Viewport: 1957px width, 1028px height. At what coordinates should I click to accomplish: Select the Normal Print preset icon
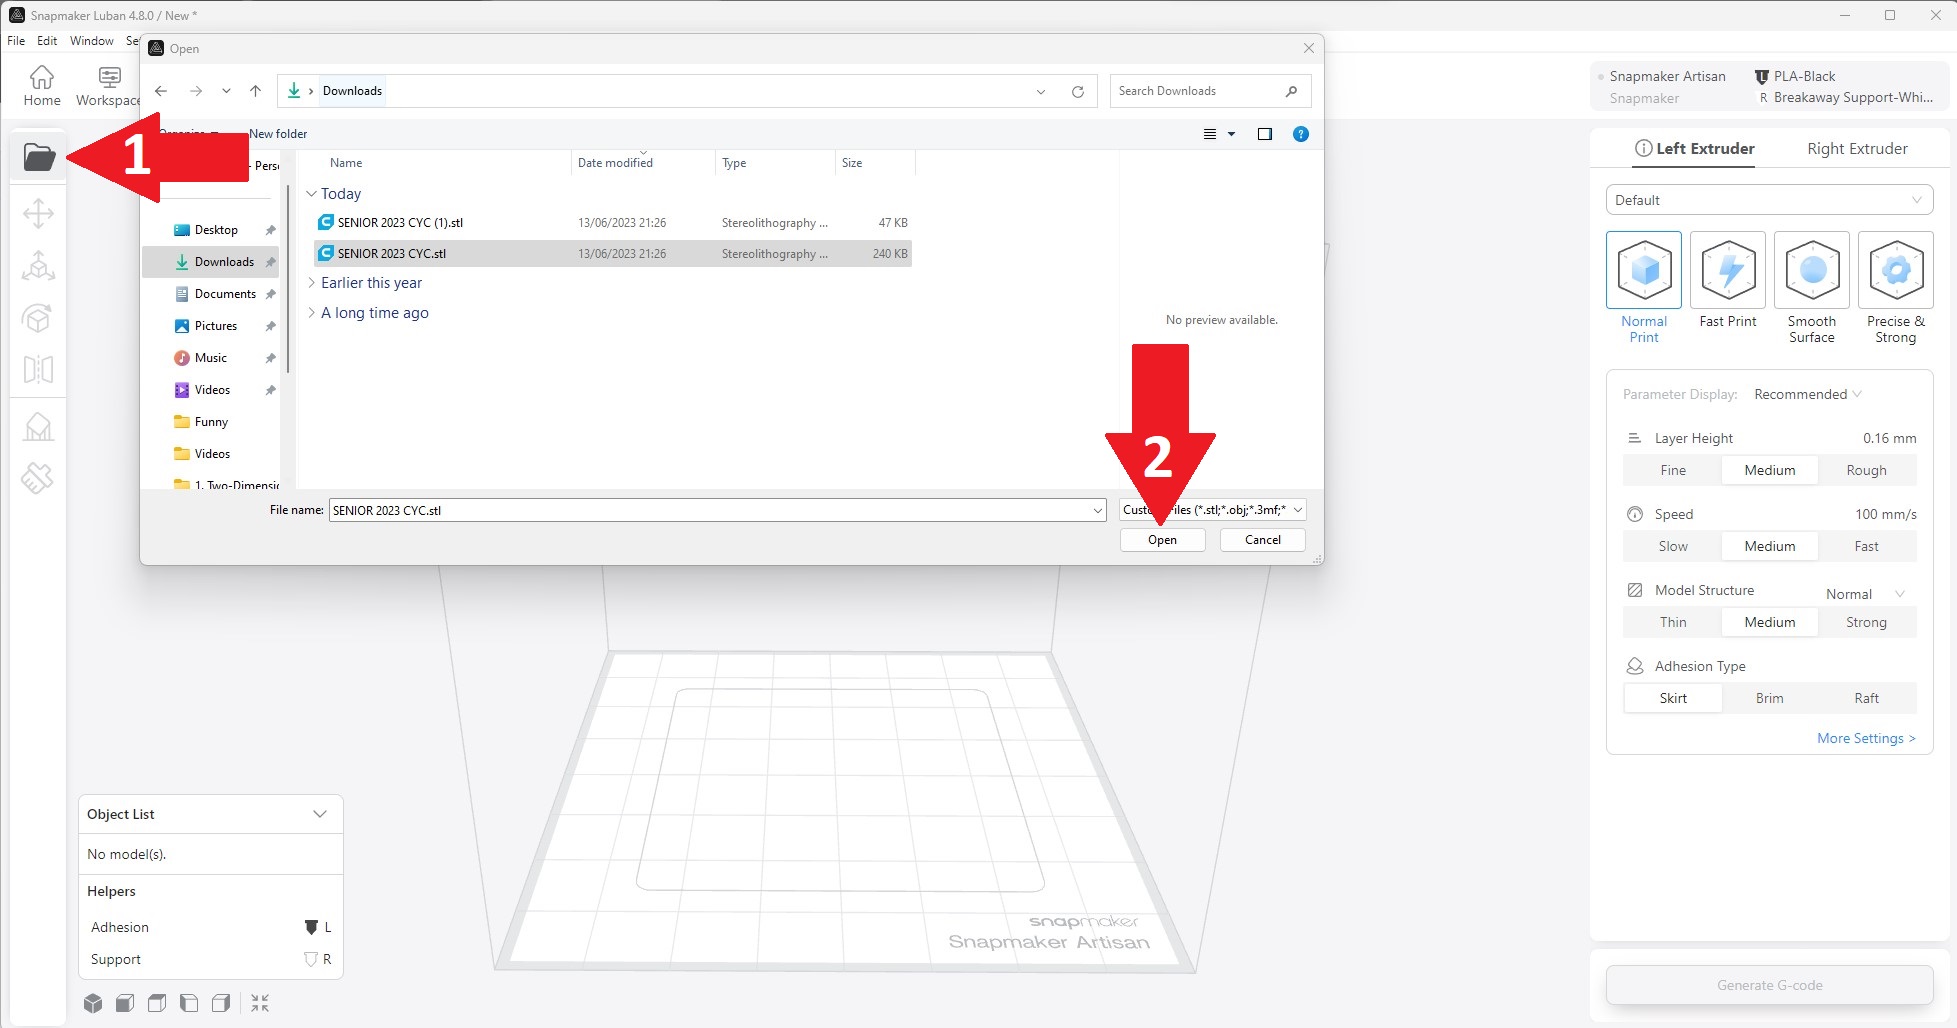click(x=1644, y=270)
